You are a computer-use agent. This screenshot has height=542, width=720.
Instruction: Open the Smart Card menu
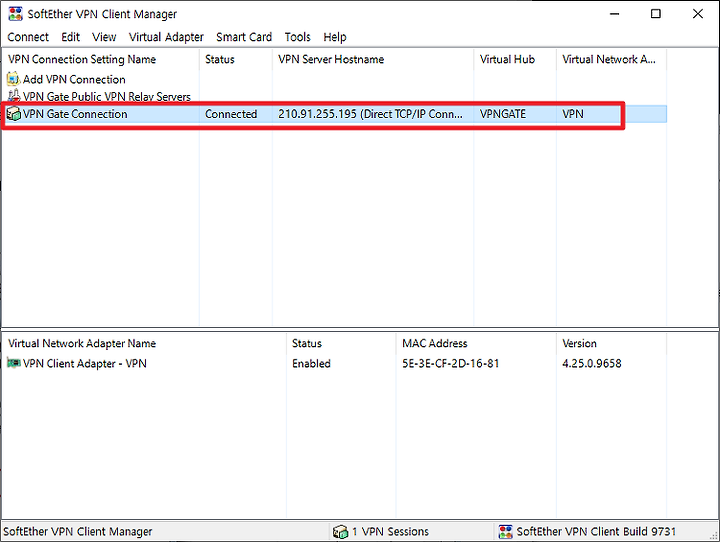[244, 37]
